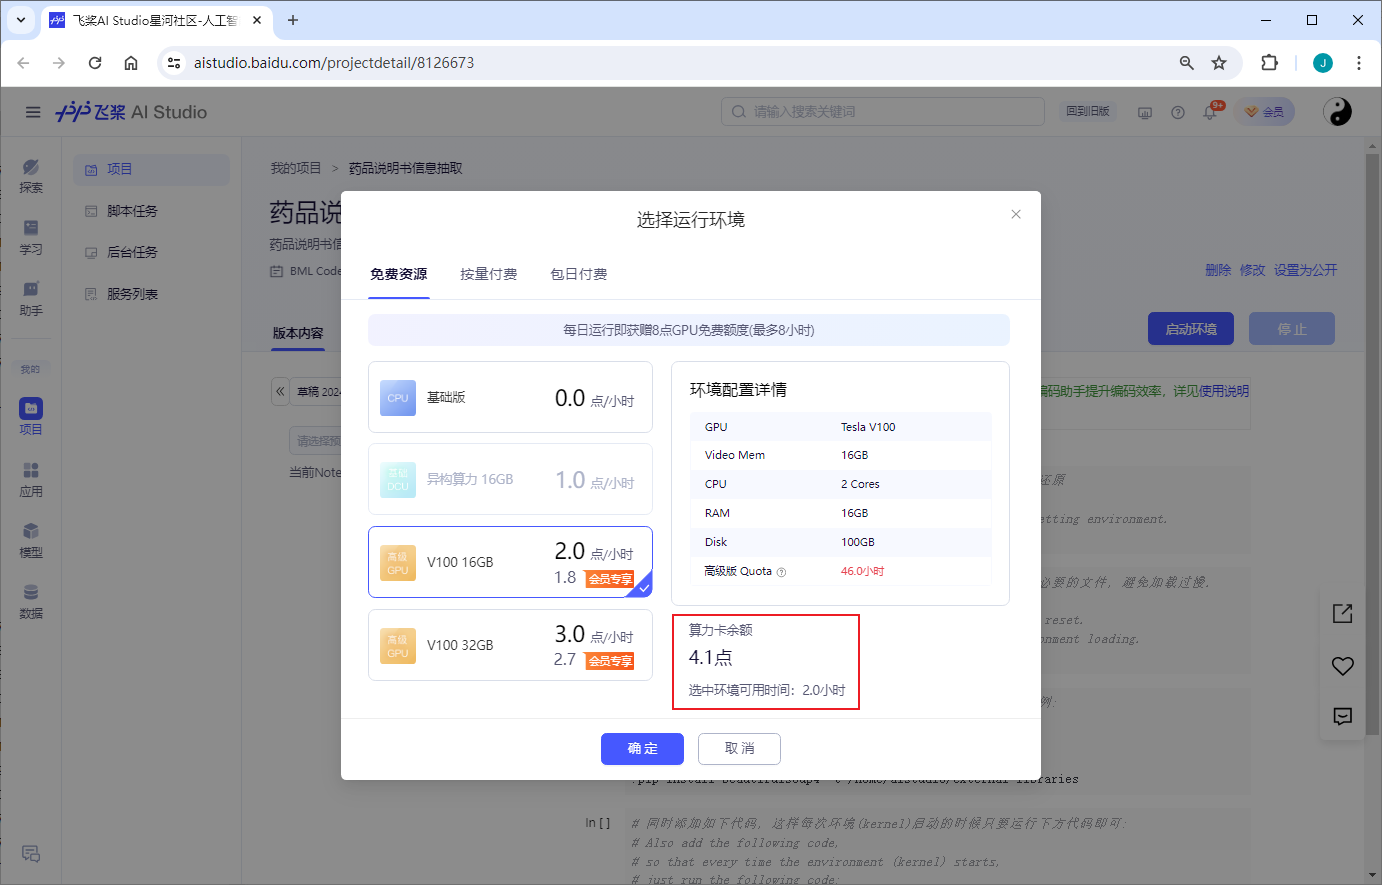Click the GPU icon of V100 32GB
Viewport: 1382px width, 885px height.
(x=398, y=646)
